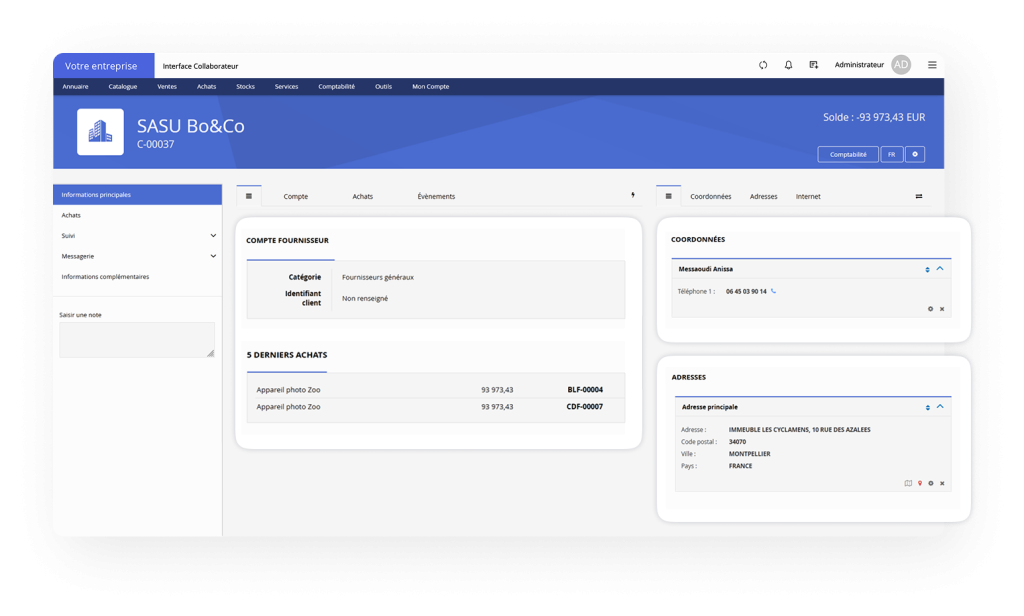1024x616 pixels.
Task: Open the map icon in Adresse principale
Action: tap(908, 483)
